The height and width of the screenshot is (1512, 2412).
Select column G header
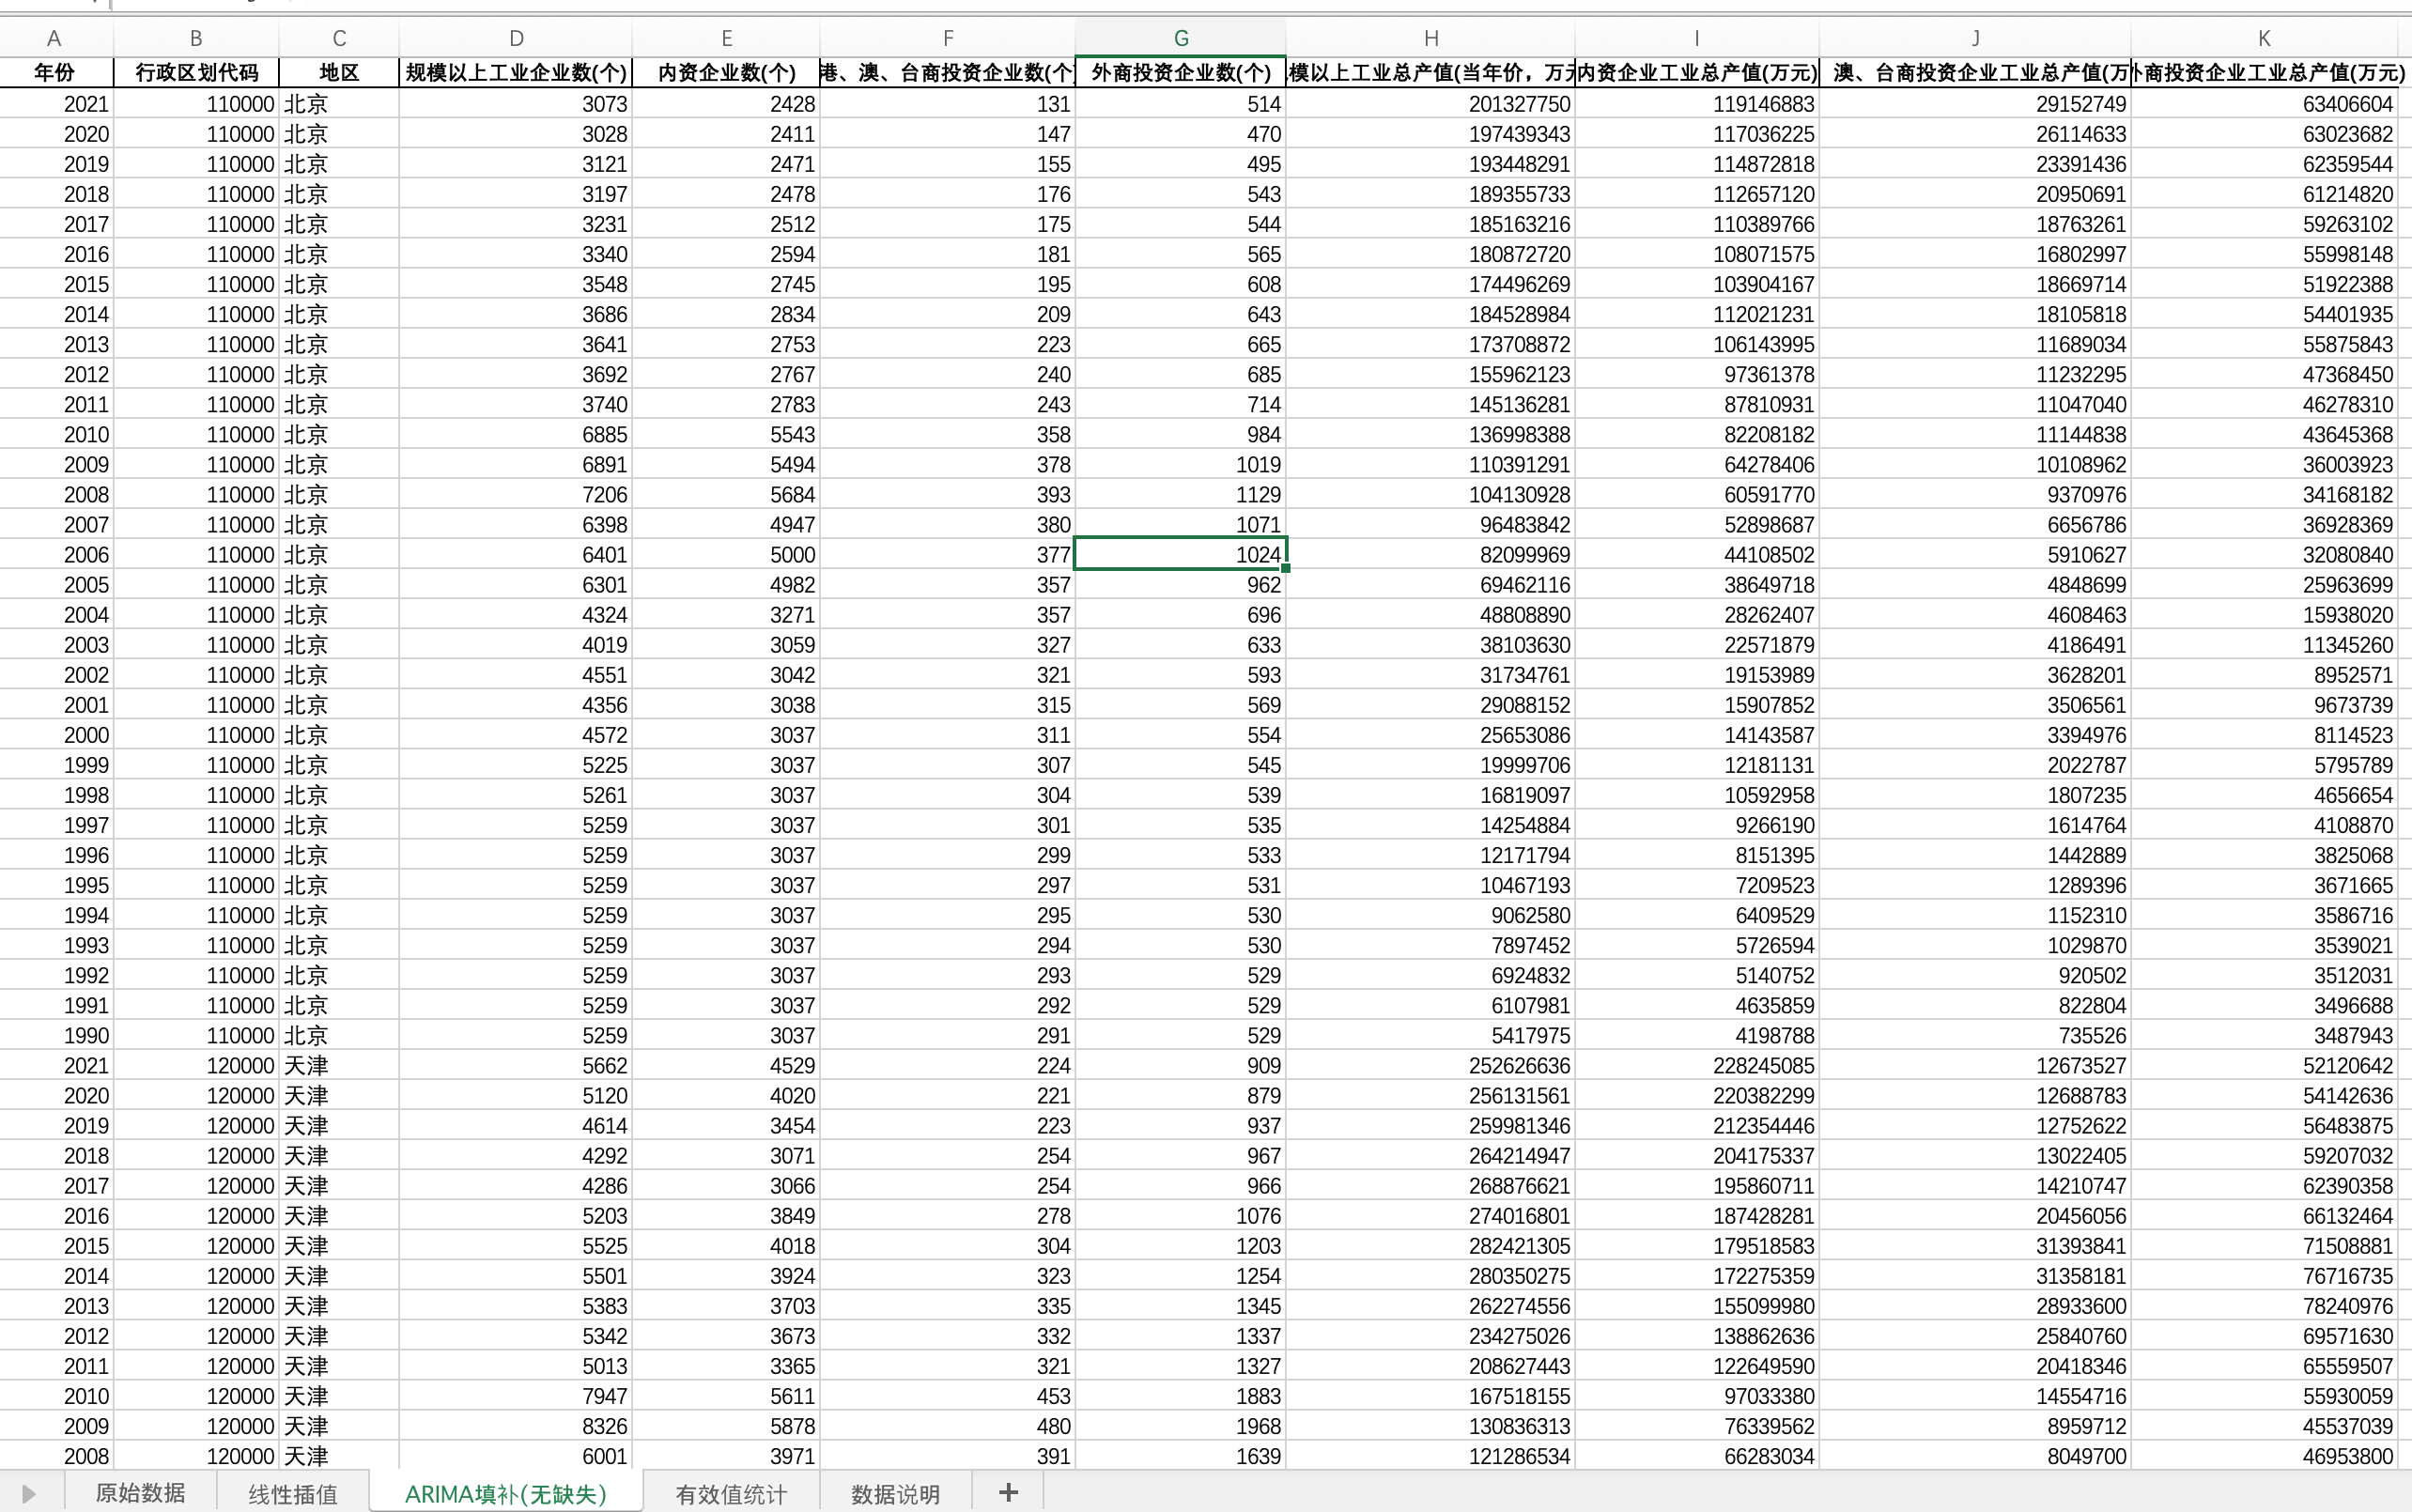pyautogui.click(x=1180, y=38)
